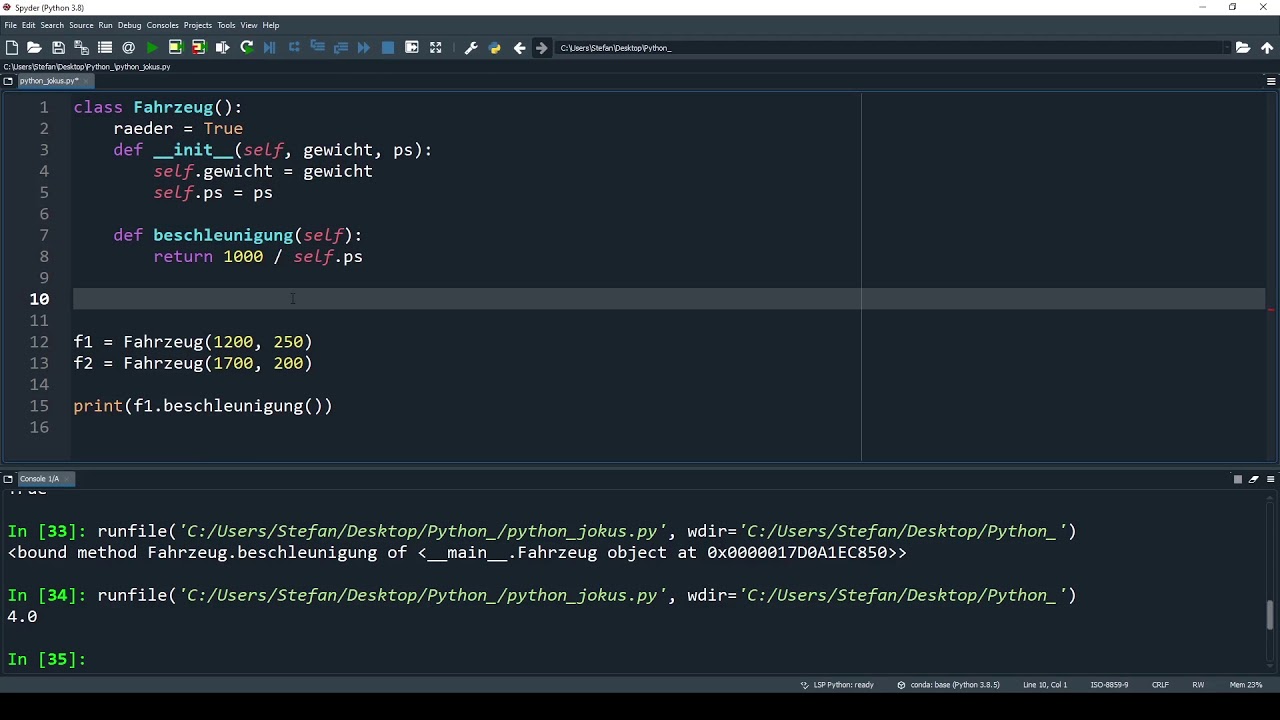Image resolution: width=1280 pixels, height=720 pixels.
Task: Open Preferences wrench icon
Action: point(471,48)
